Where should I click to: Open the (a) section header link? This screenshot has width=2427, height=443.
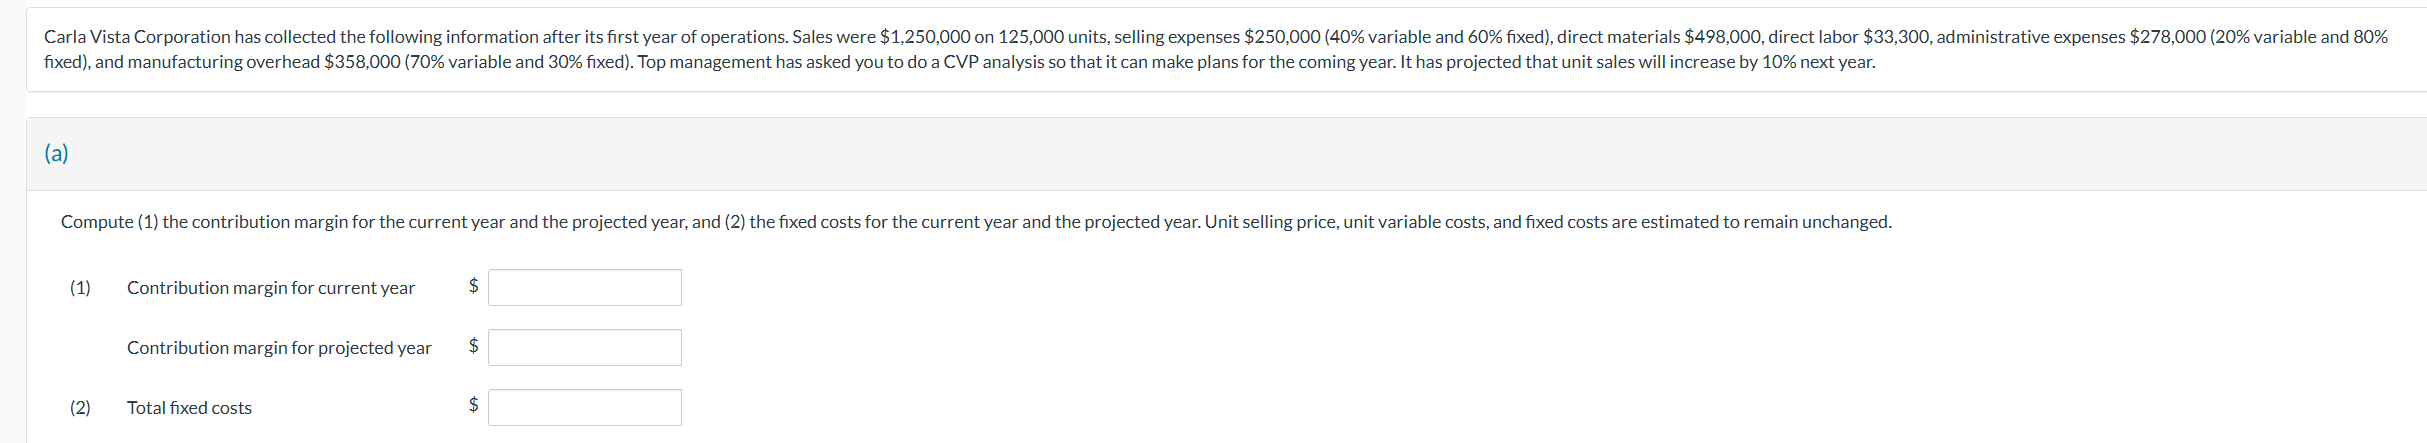[x=56, y=153]
